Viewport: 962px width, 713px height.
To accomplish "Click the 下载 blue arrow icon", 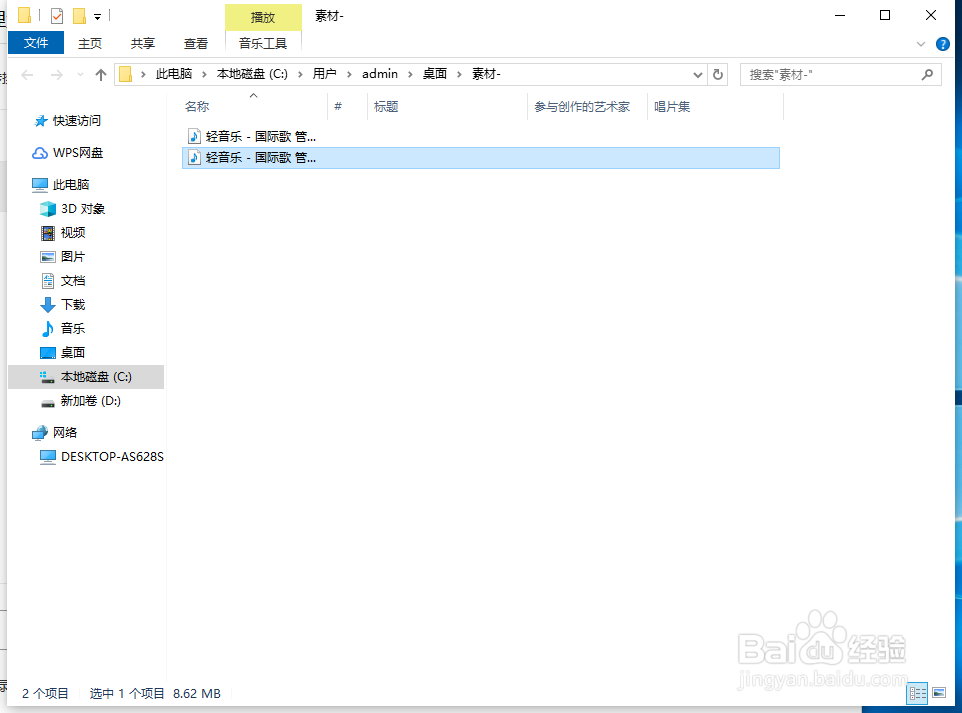I will [48, 304].
